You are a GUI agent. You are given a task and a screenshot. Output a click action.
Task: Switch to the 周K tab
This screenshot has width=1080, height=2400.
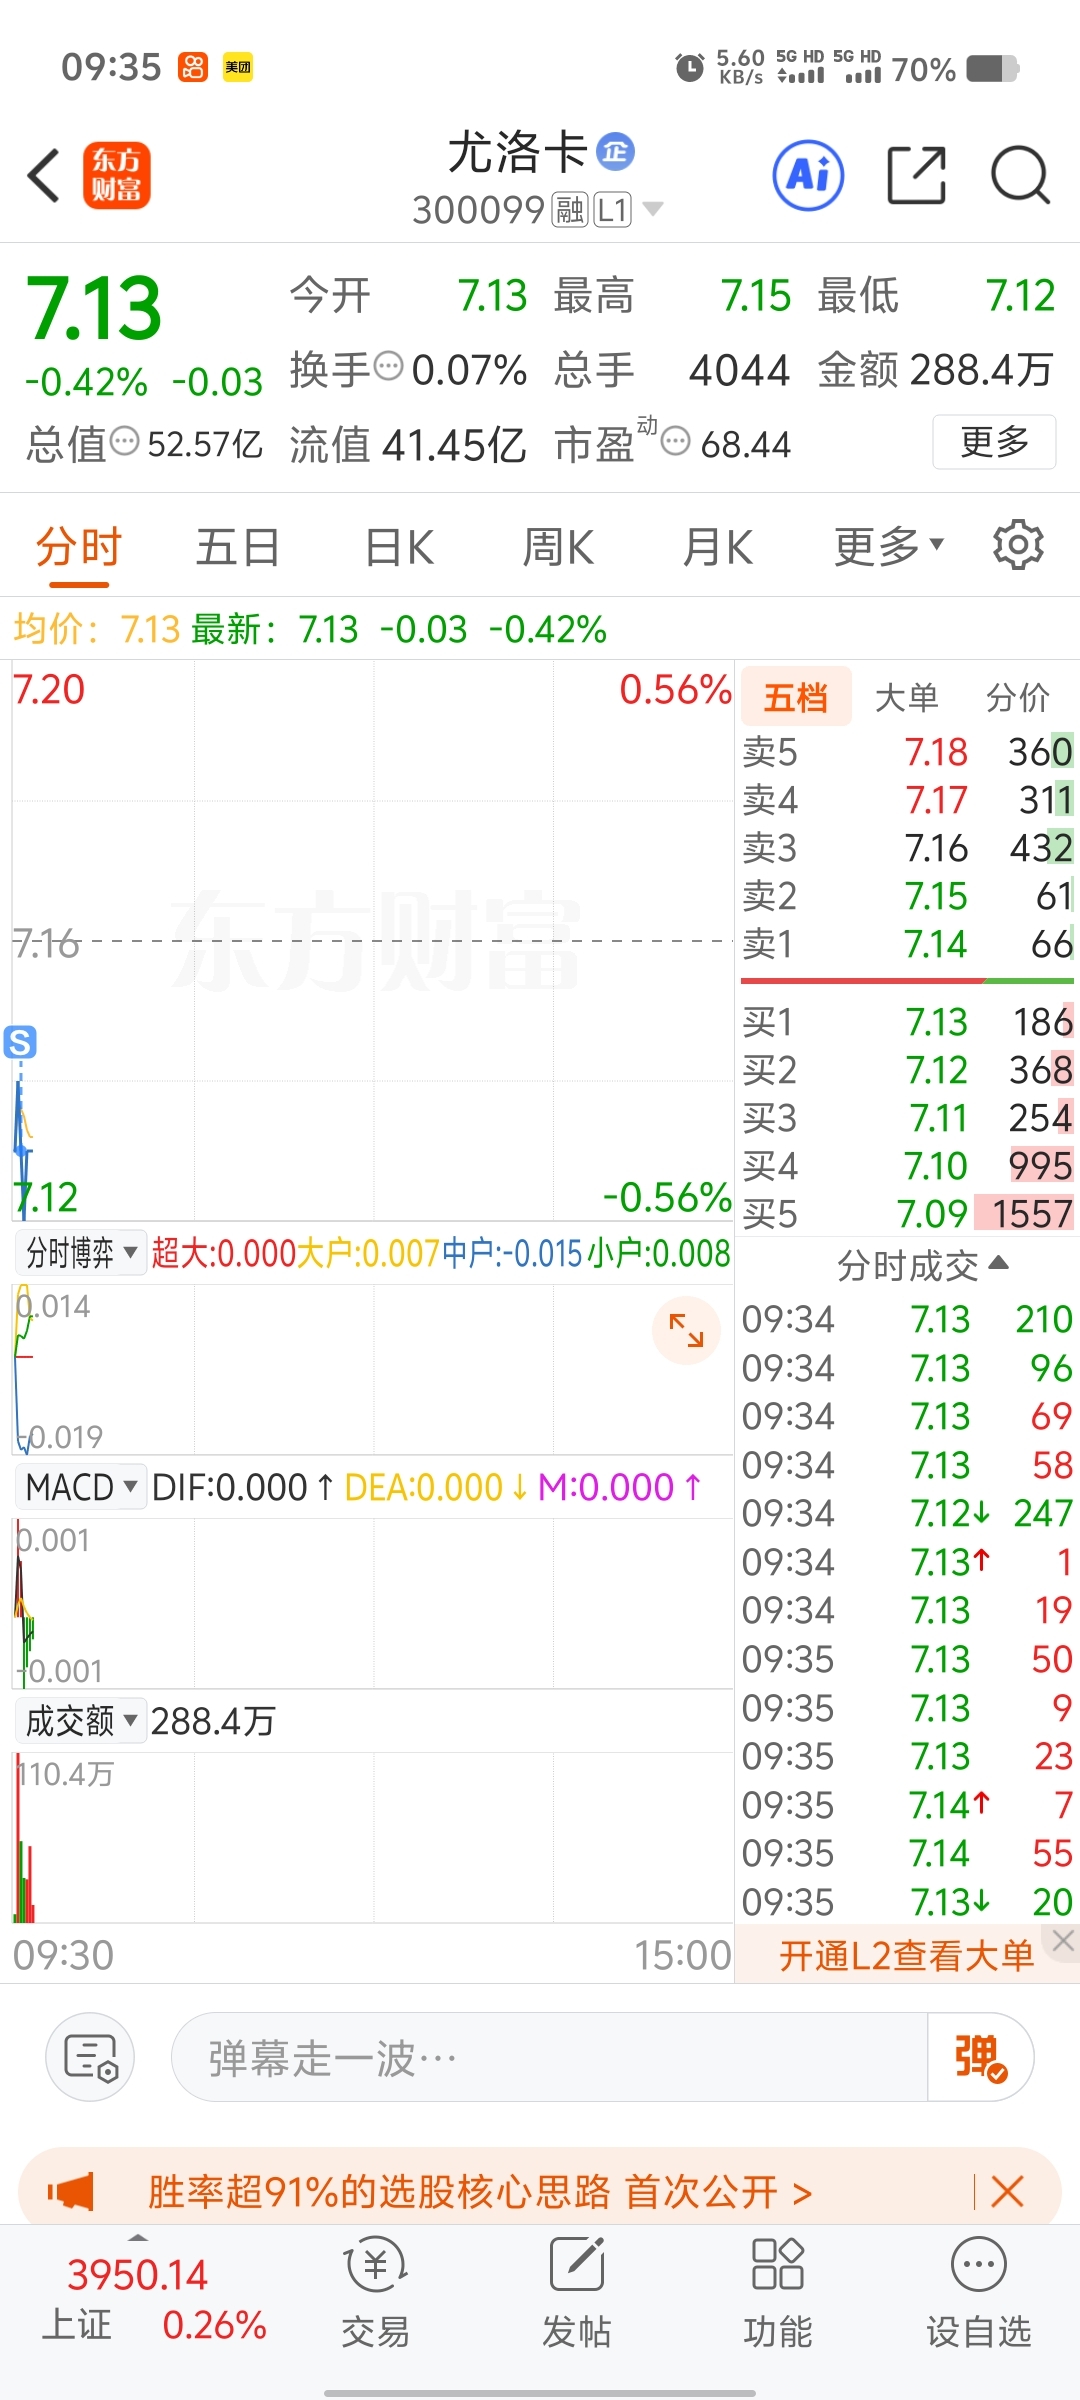559,547
